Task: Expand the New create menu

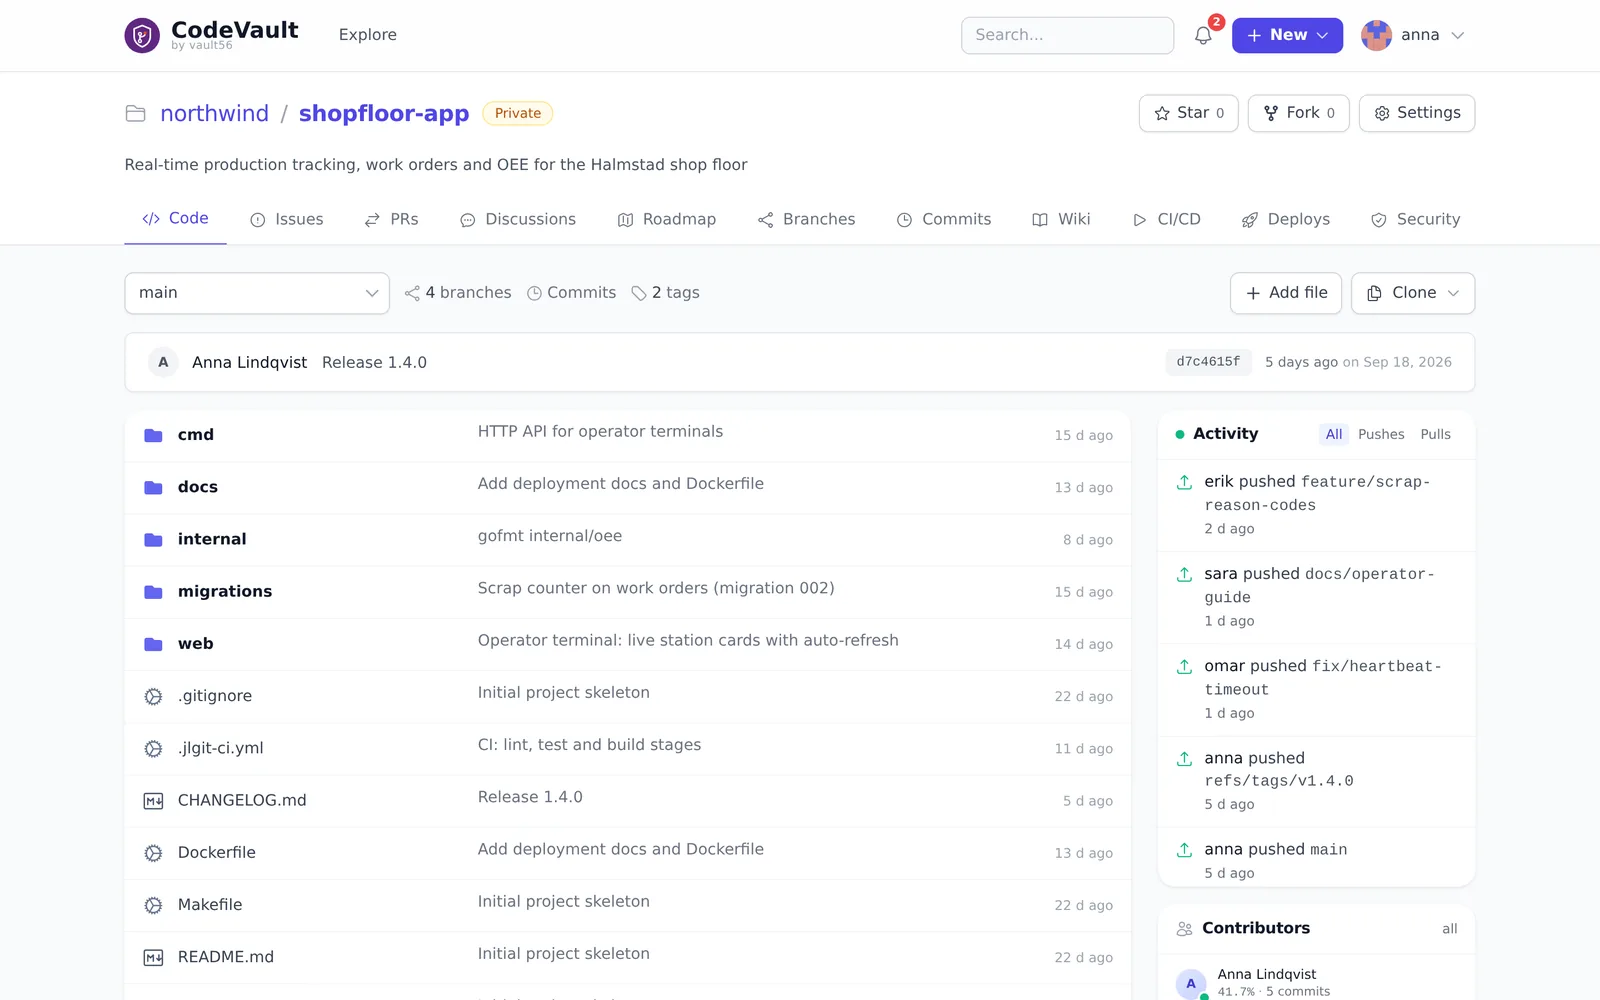Action: (x=1287, y=35)
